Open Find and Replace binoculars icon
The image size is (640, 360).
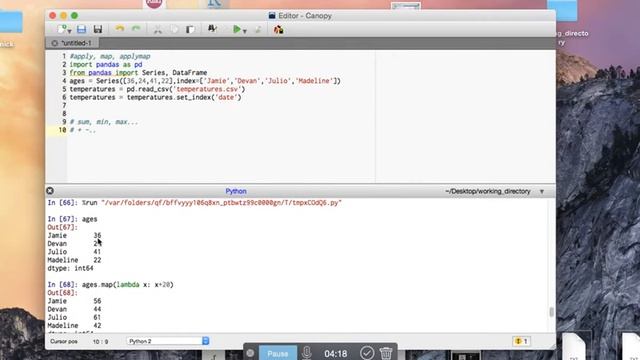point(212,29)
